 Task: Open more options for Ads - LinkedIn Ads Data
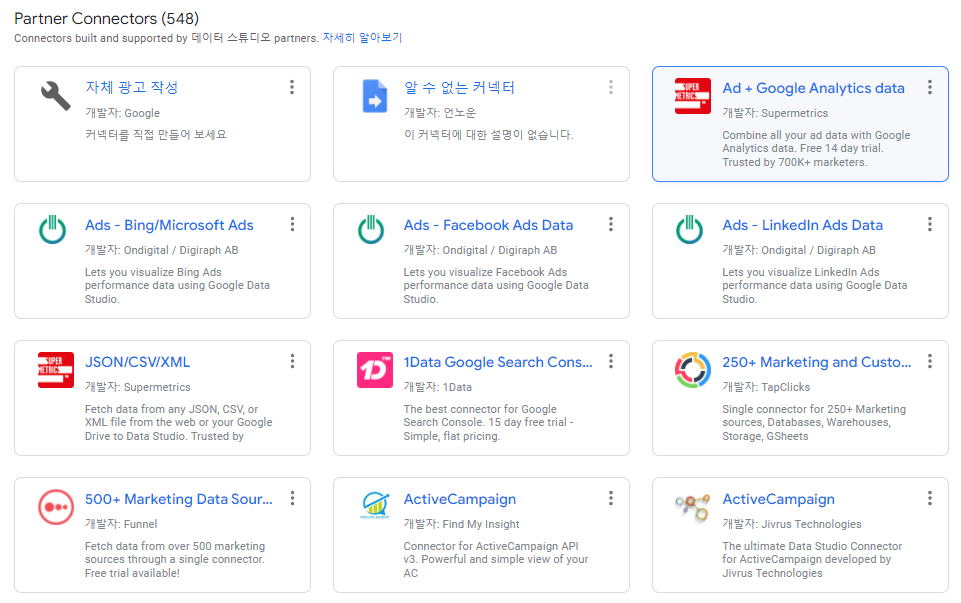click(930, 224)
